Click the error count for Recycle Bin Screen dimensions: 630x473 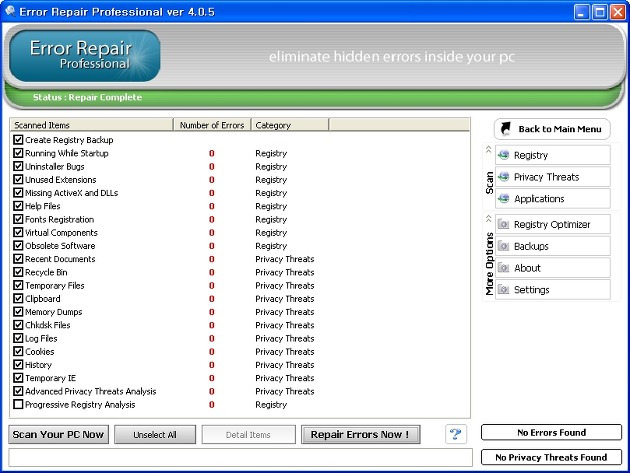click(212, 272)
